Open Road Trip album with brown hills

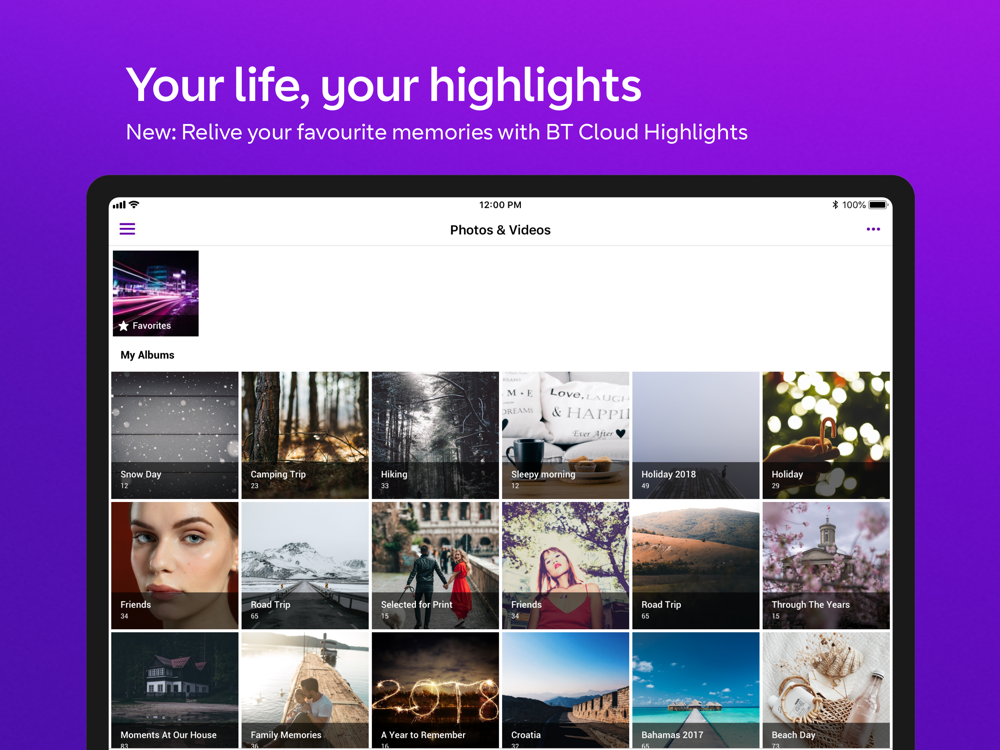point(696,566)
